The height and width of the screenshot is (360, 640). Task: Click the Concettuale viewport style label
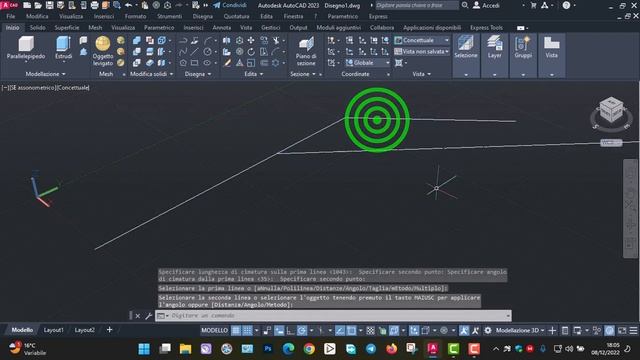[x=74, y=88]
